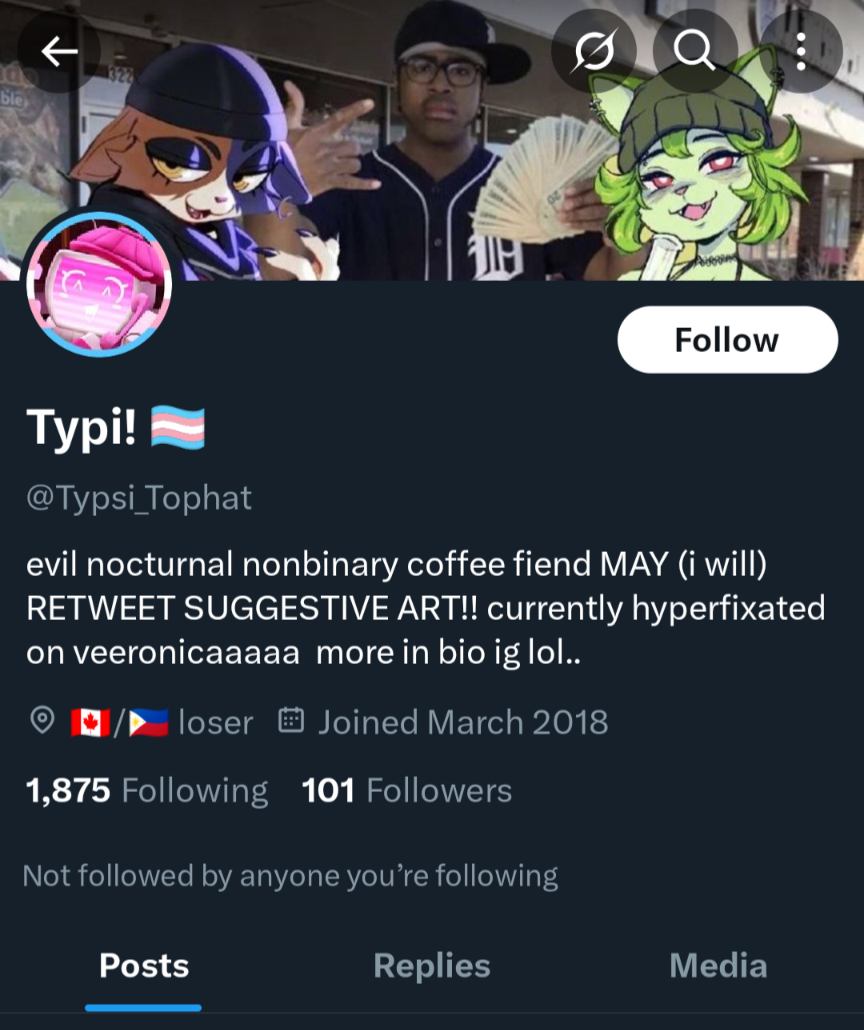864x1030 pixels.
Task: Tap the Typi! display name
Action: [82, 429]
